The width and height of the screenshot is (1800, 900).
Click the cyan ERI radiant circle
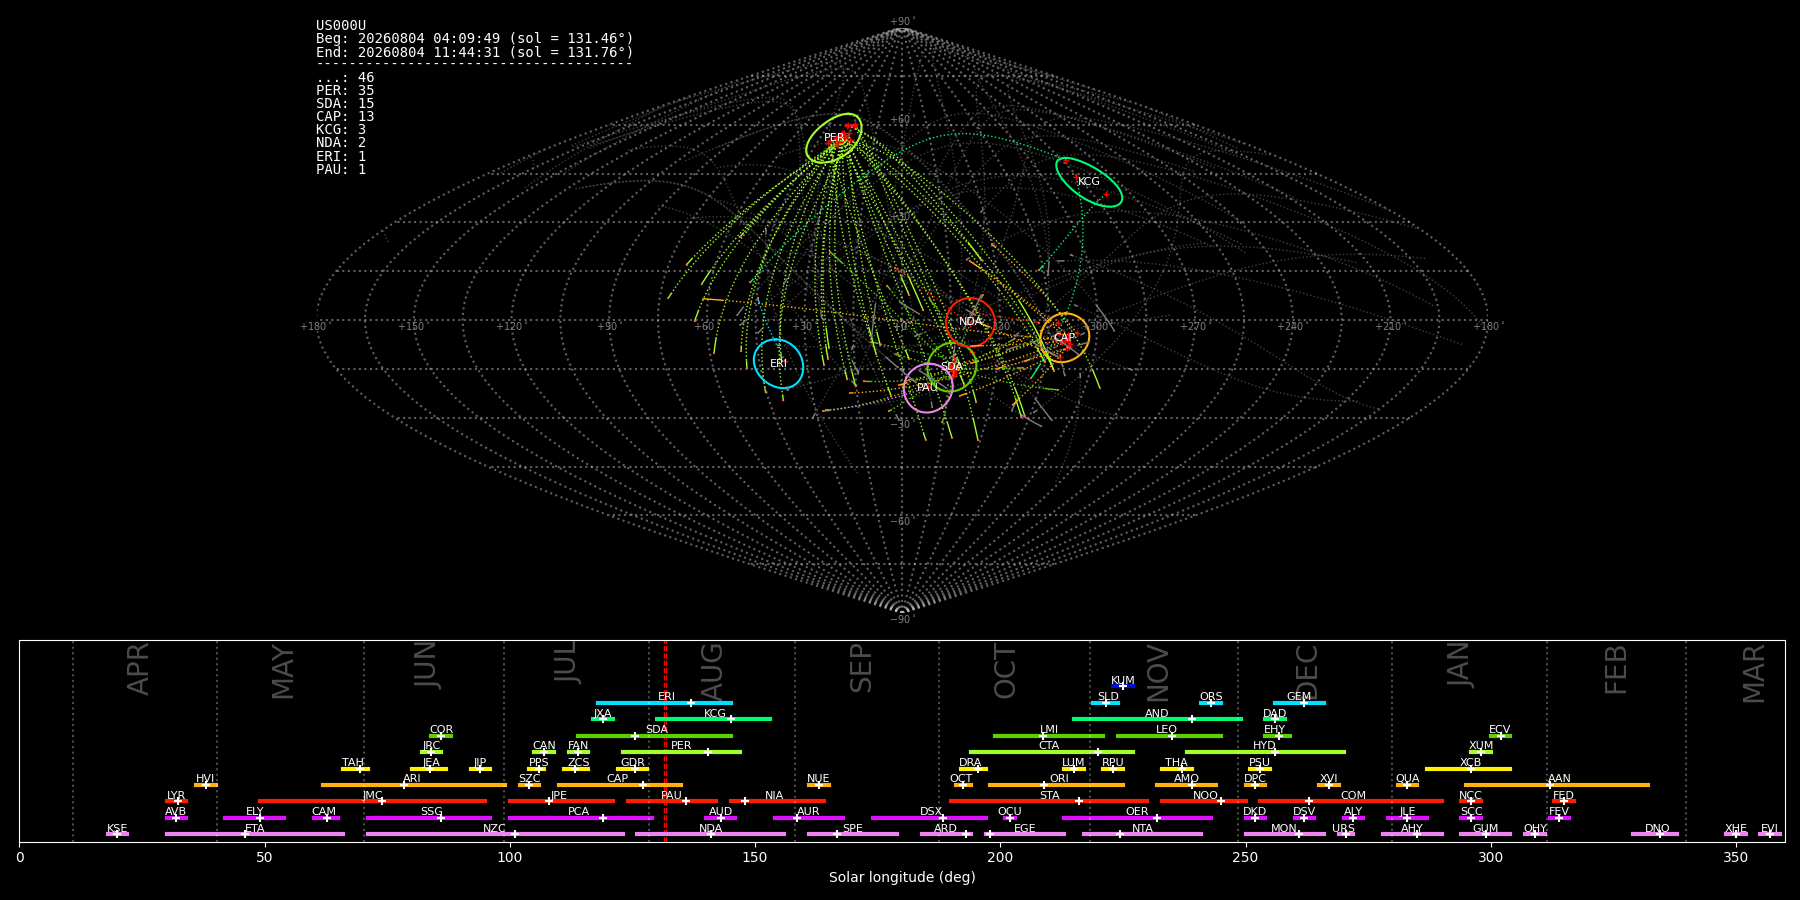point(778,363)
